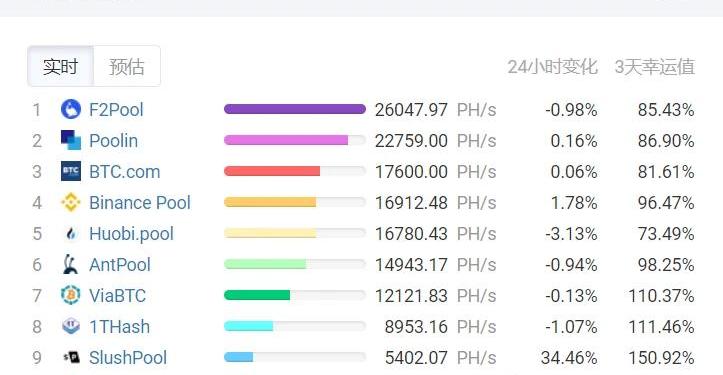
Task: Click the 1THash logo icon
Action: pyautogui.click(x=71, y=326)
